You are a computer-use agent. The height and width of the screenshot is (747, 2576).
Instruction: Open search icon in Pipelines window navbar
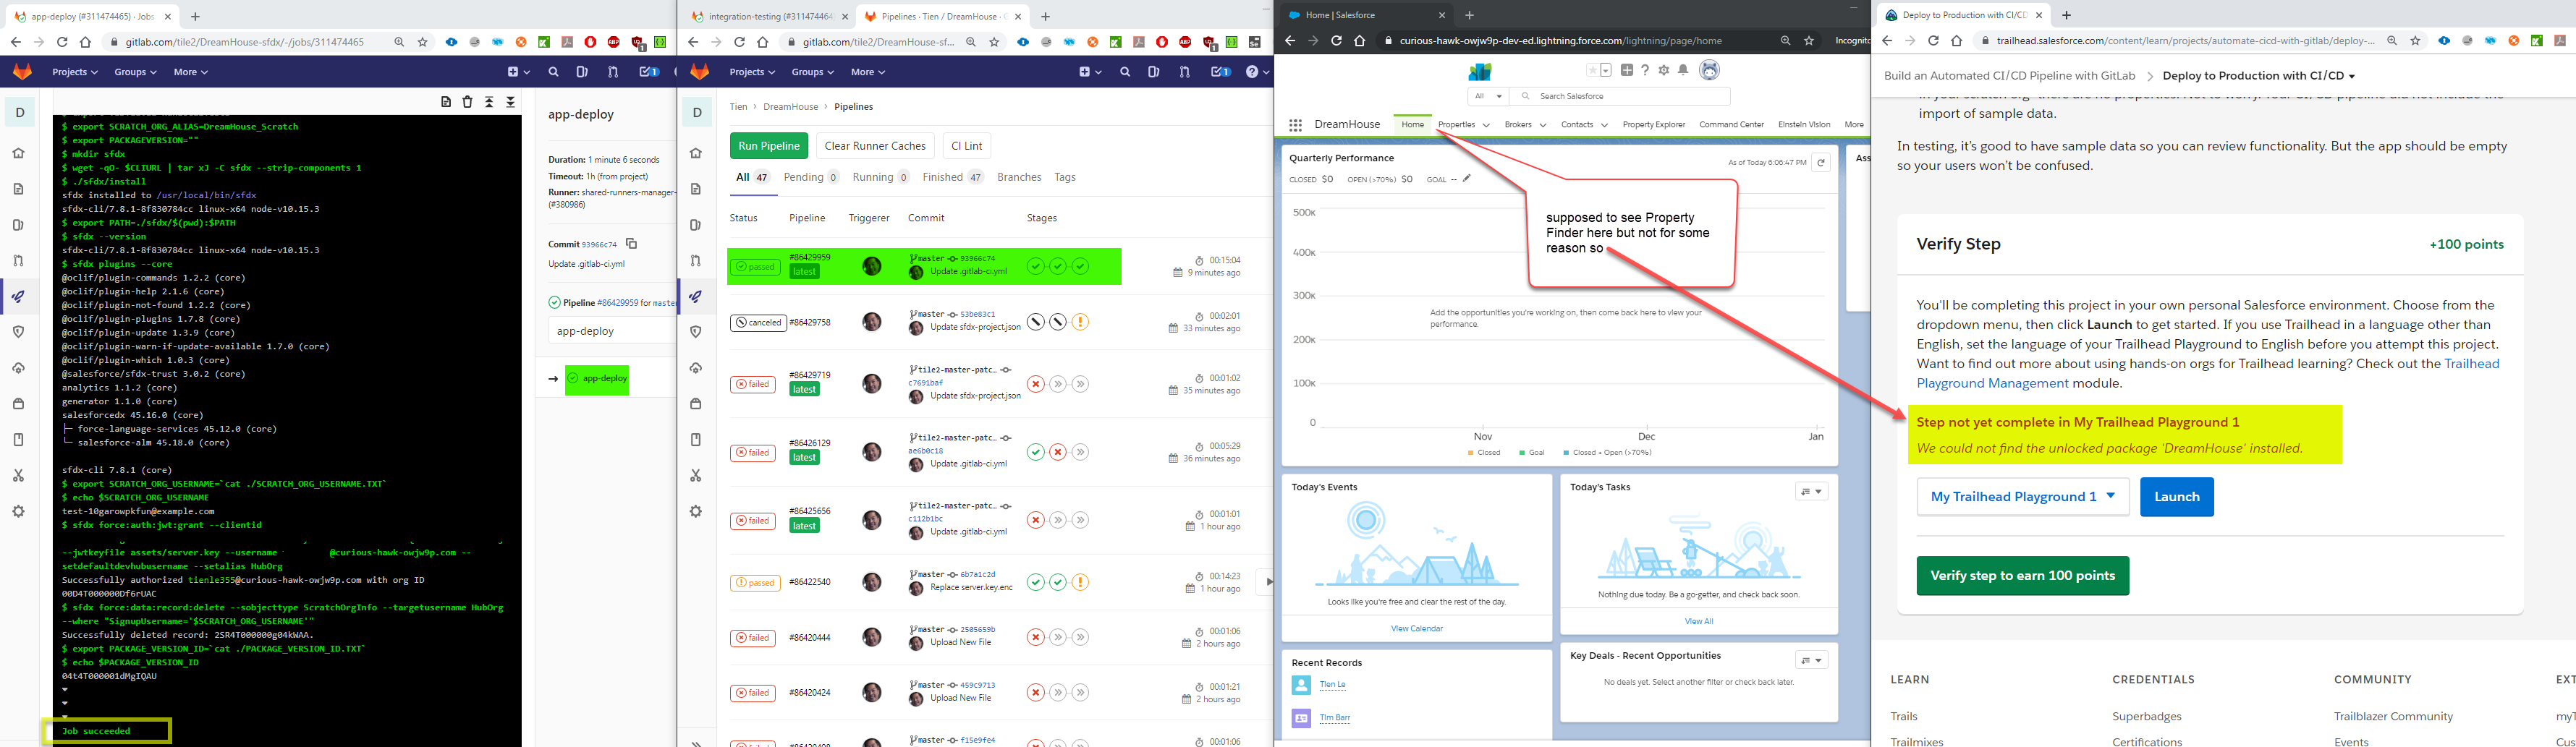coord(1125,72)
